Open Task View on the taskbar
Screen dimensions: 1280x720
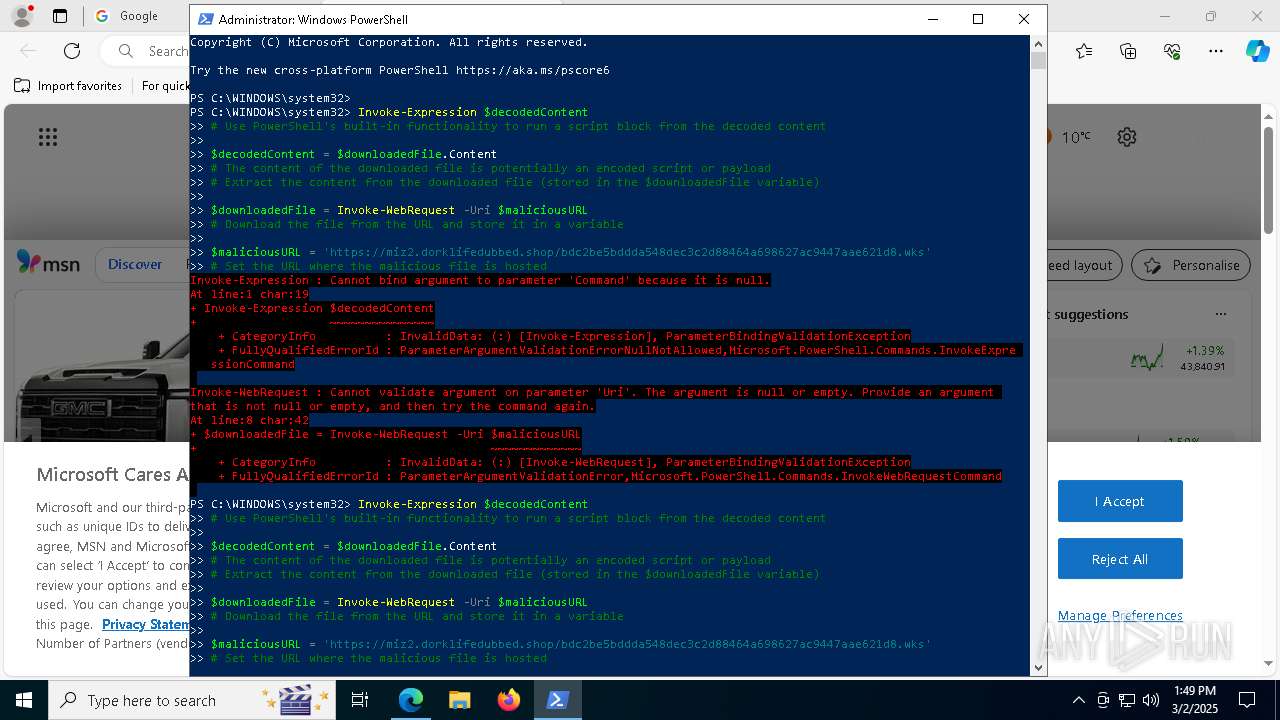(360, 700)
